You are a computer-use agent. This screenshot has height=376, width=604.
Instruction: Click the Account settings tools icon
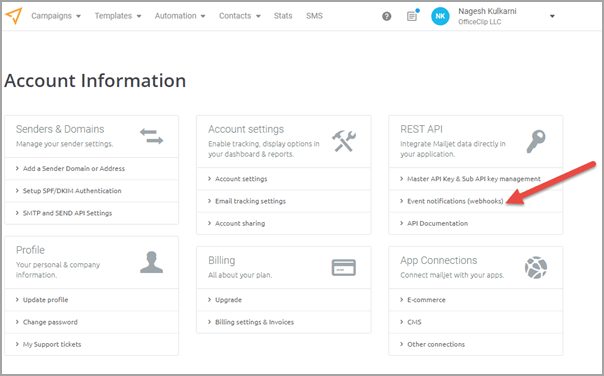[344, 141]
